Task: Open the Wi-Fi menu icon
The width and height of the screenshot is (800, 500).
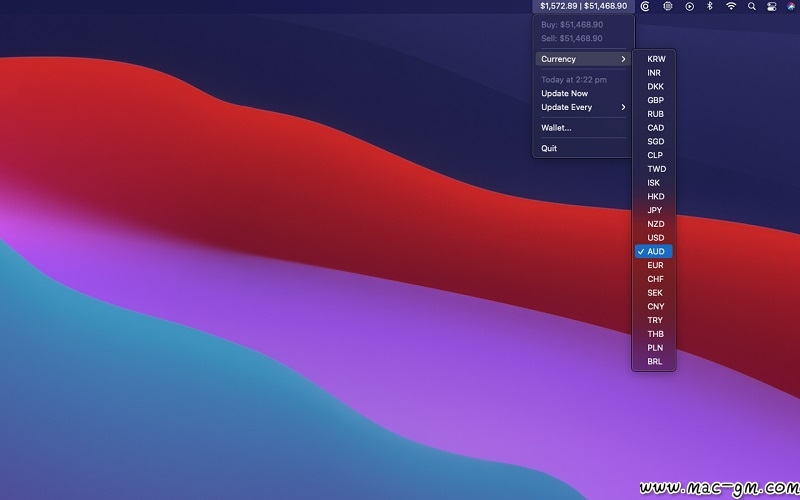Action: click(x=731, y=6)
